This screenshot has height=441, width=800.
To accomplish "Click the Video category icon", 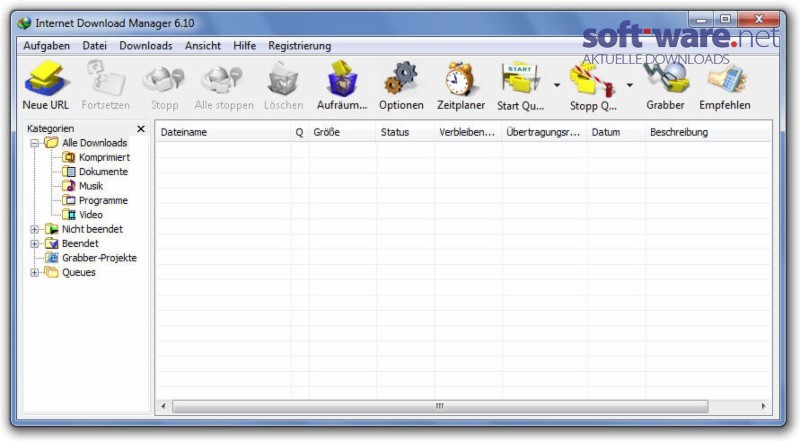I will [x=69, y=214].
